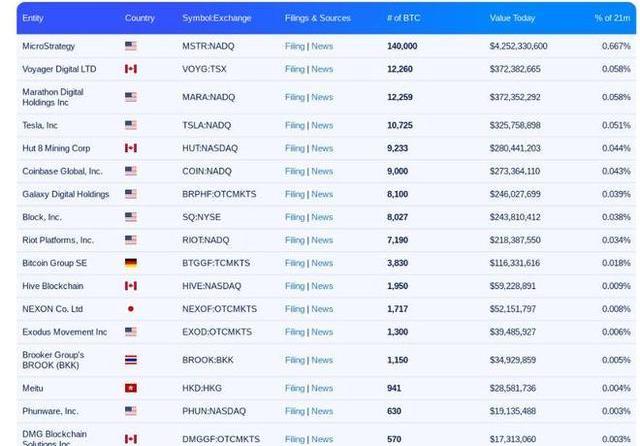This screenshot has width=640, height=446.
Task: Open the Filing link for MicroStrategy
Action: (294, 46)
